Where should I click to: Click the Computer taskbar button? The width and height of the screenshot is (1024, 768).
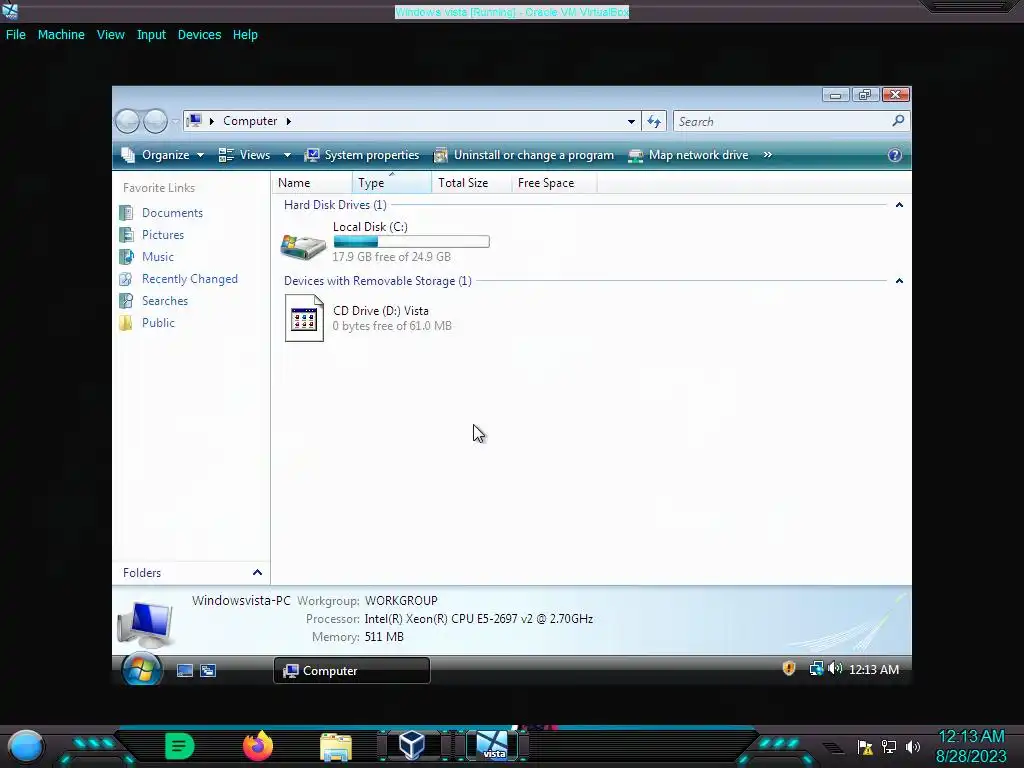(351, 671)
